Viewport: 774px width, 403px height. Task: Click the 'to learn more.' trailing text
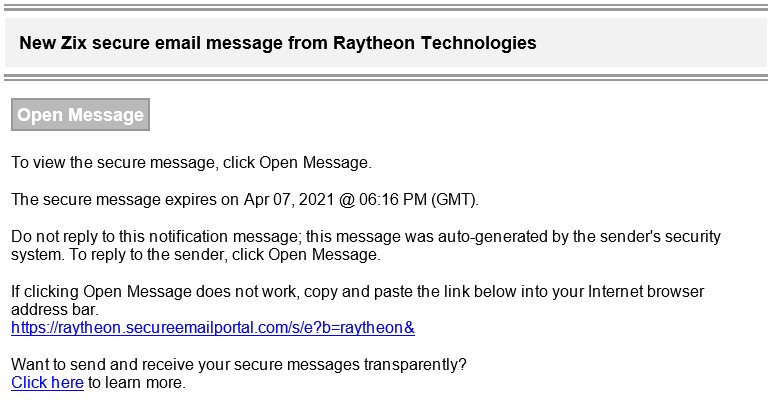click(x=137, y=382)
